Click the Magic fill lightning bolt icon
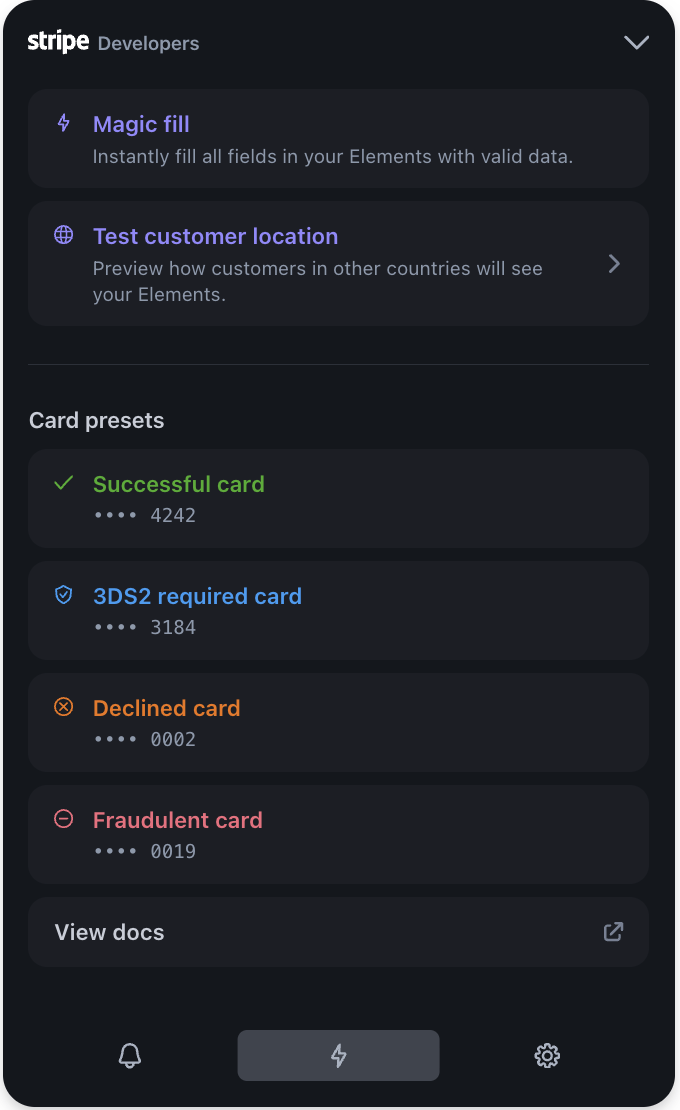This screenshot has width=680, height=1110. [64, 124]
